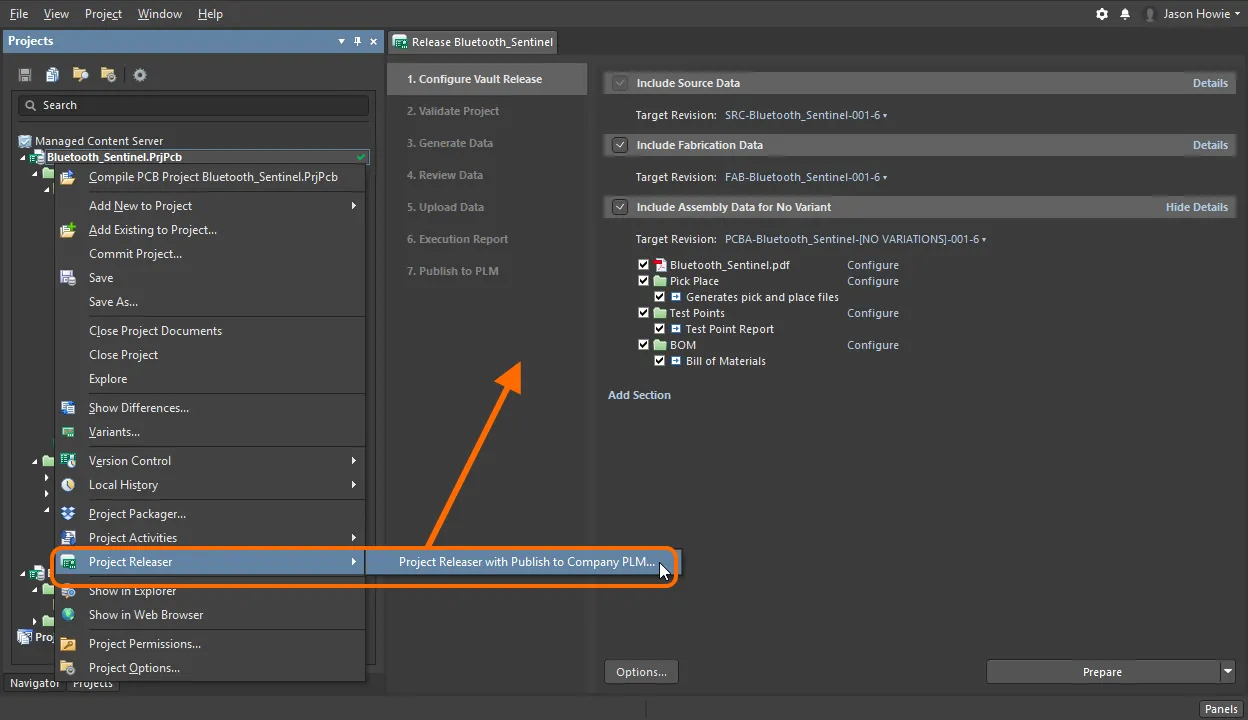The image size is (1248, 720).
Task: Open the FAB-Bluetooth_Sentinel-001-6 revision dropdown
Action: 806,177
